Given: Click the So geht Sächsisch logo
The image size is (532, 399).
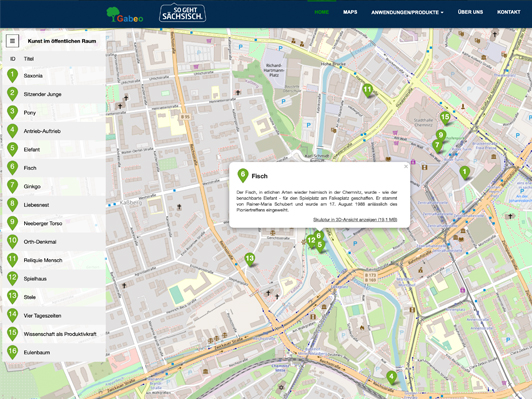Looking at the screenshot, I should click(183, 14).
